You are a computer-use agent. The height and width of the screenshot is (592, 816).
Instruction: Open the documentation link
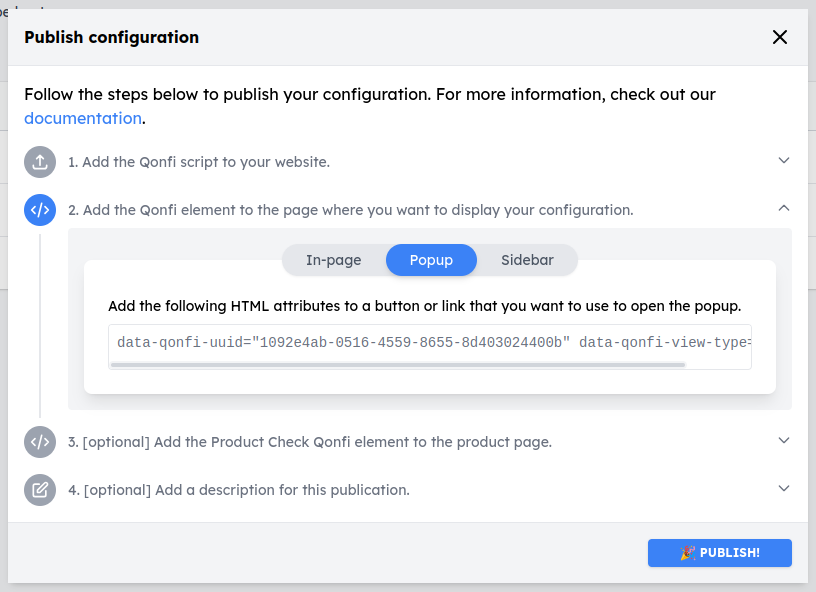point(83,119)
